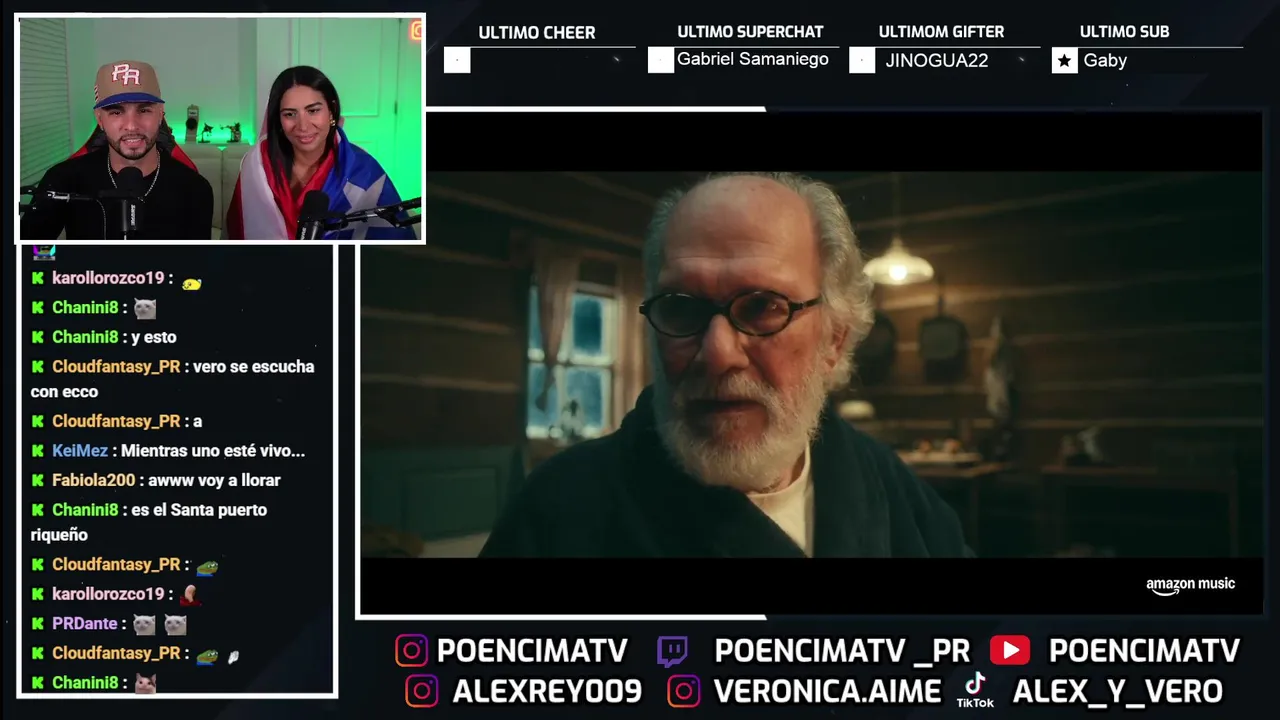
Task: Select the ULTIMO SUB header
Action: [1124, 32]
